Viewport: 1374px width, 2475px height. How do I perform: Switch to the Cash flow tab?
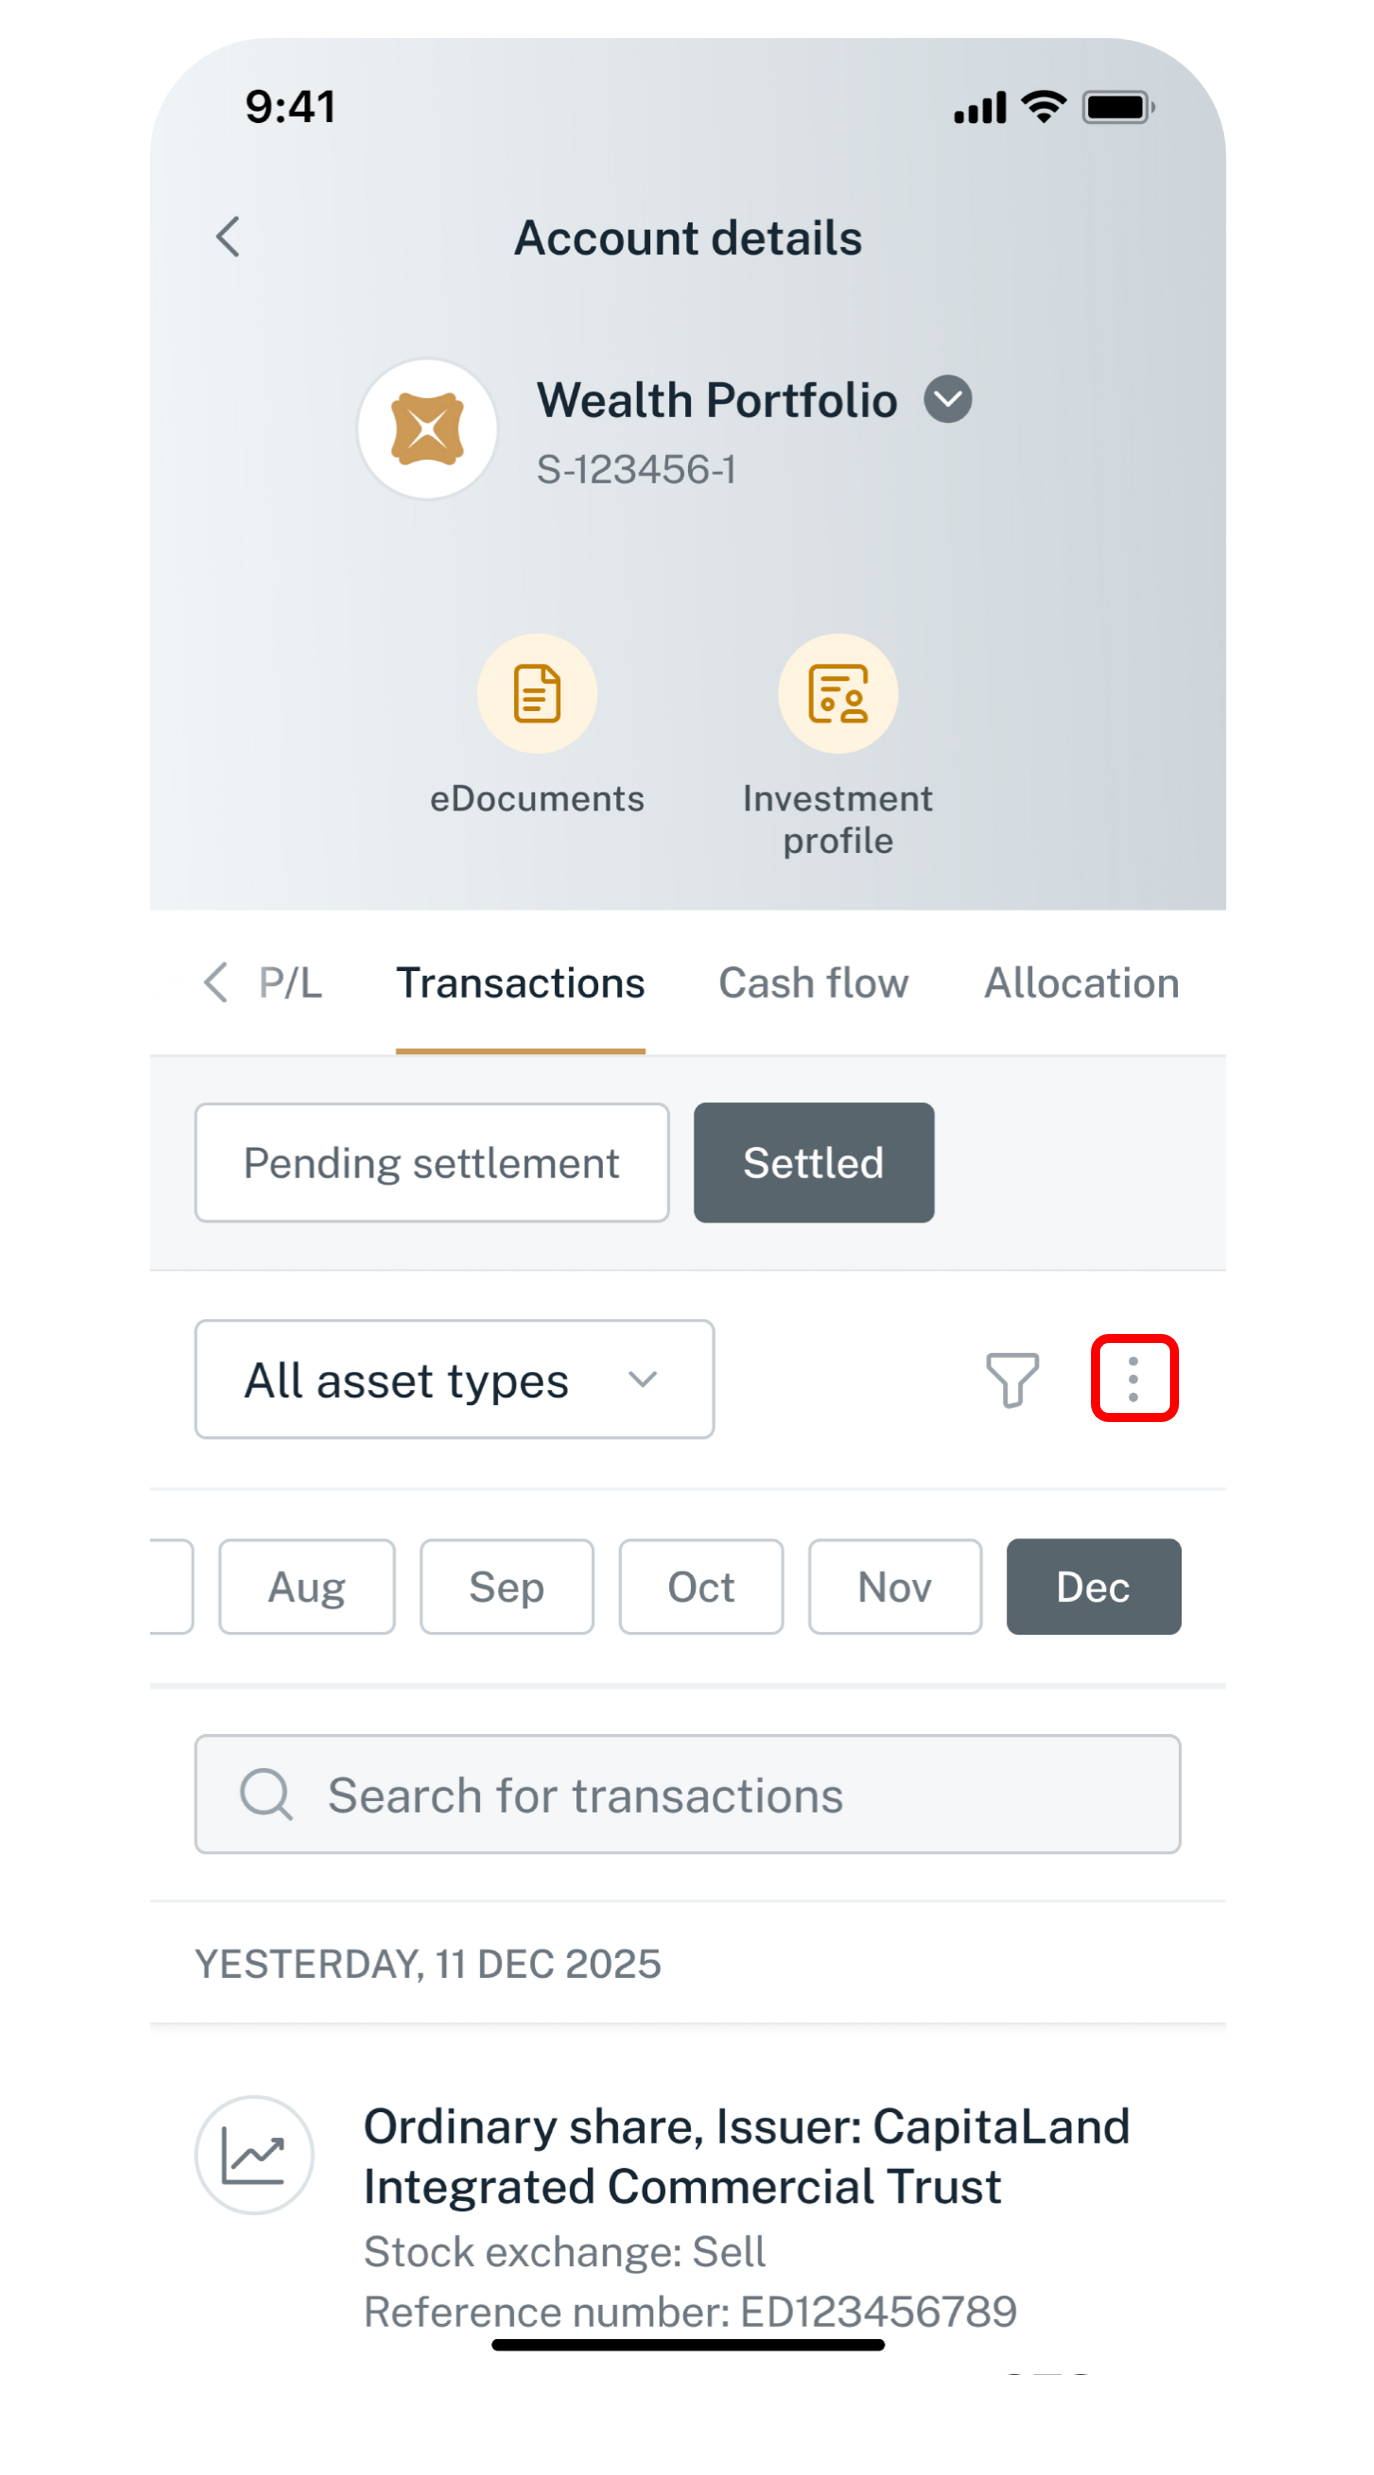coord(813,983)
